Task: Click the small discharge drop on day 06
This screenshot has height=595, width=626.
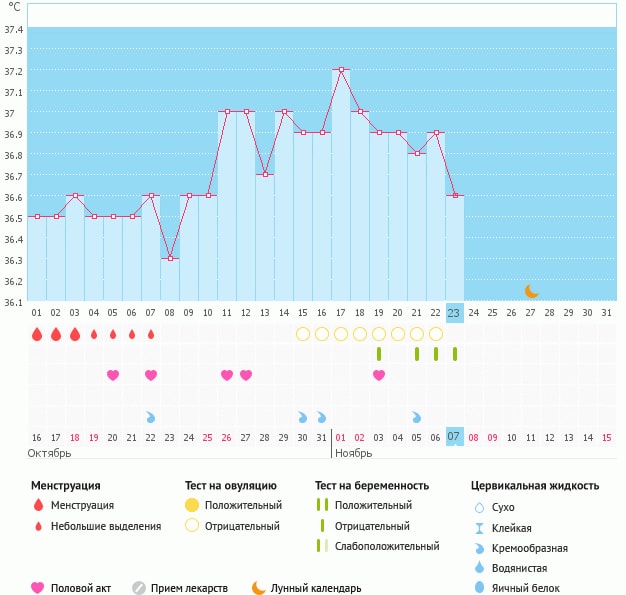Action: click(132, 334)
